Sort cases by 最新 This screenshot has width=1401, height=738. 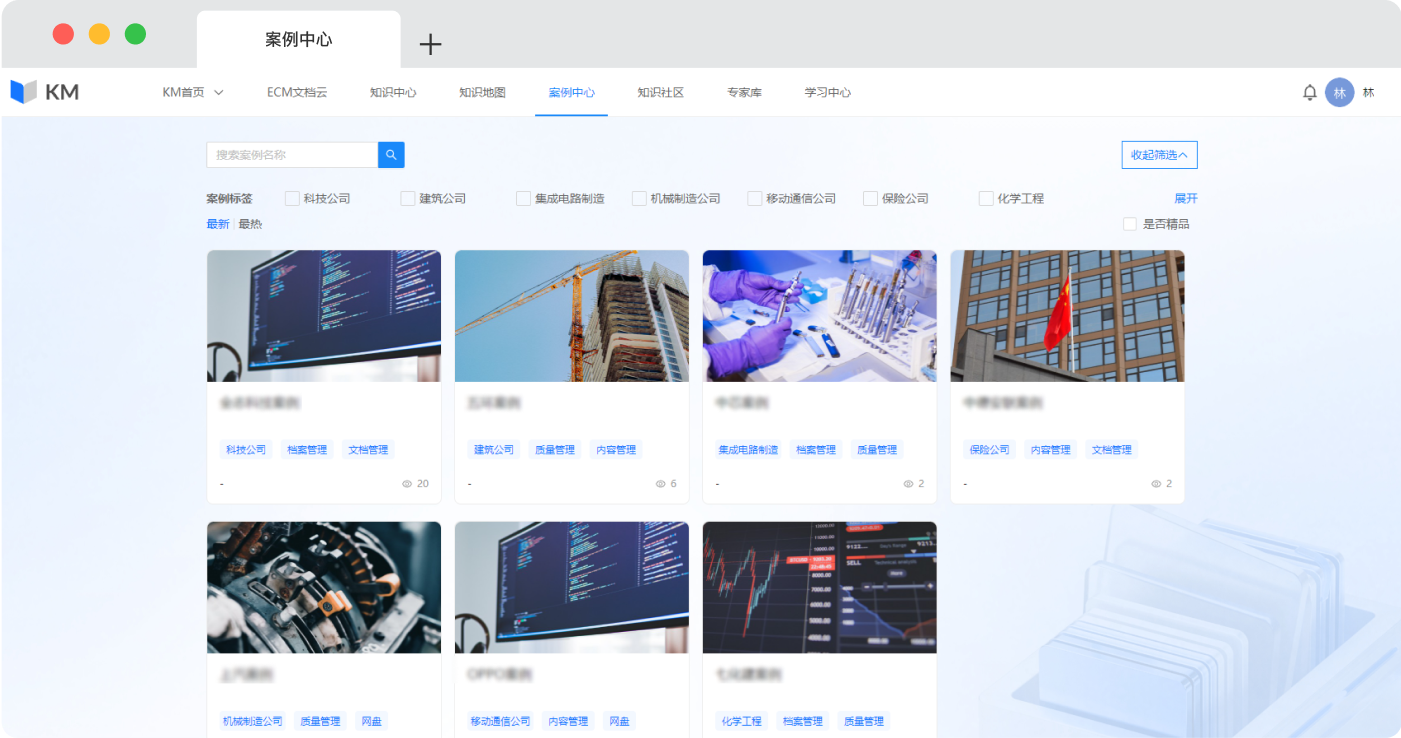pyautogui.click(x=218, y=224)
